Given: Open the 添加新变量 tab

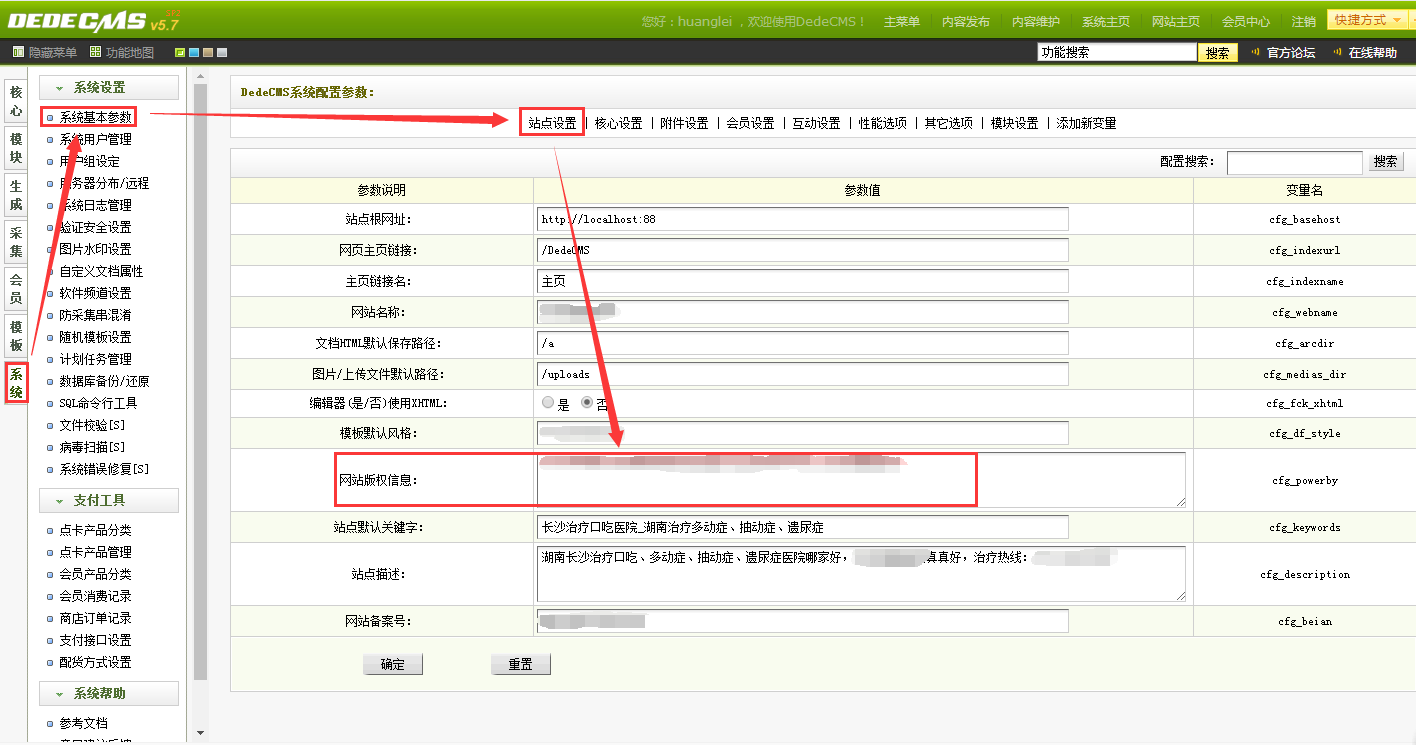Looking at the screenshot, I should coord(1086,123).
